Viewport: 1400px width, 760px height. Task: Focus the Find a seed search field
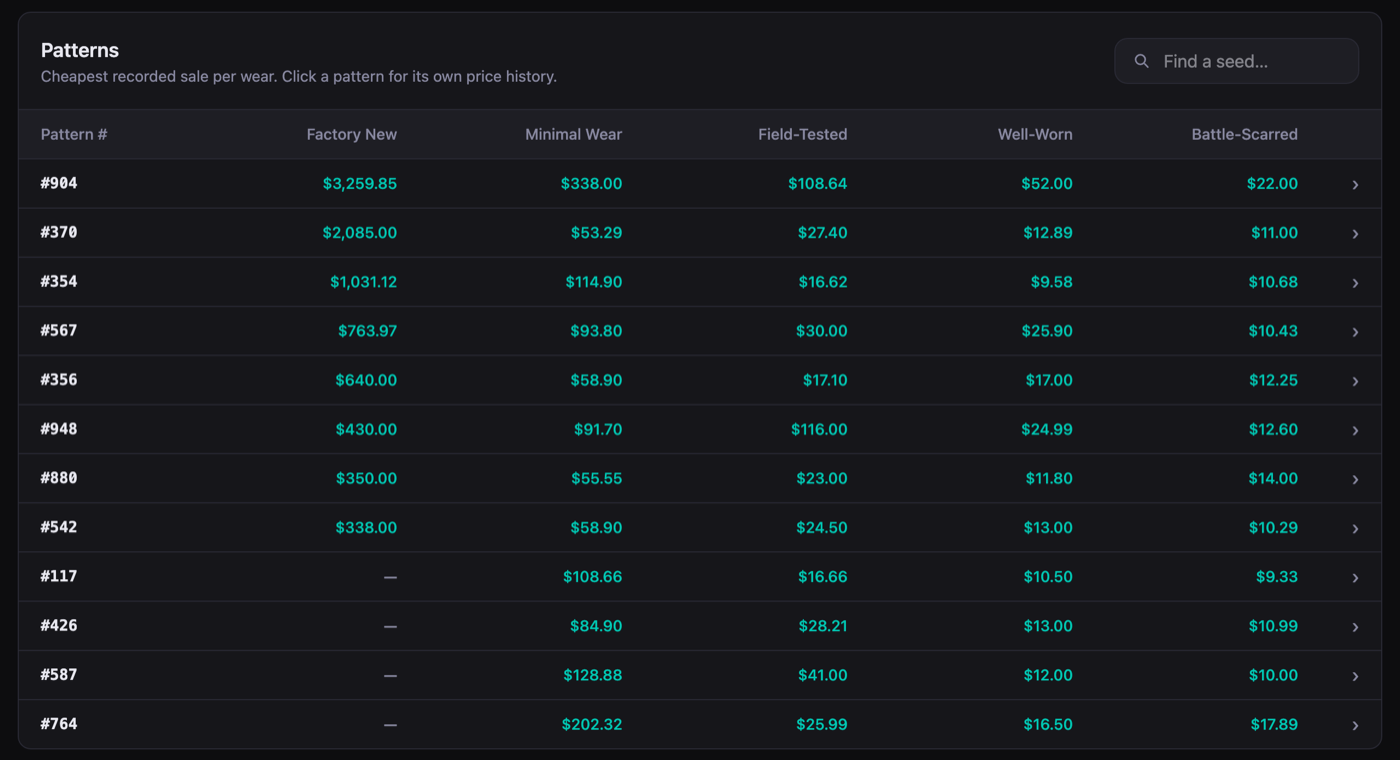coord(1236,61)
